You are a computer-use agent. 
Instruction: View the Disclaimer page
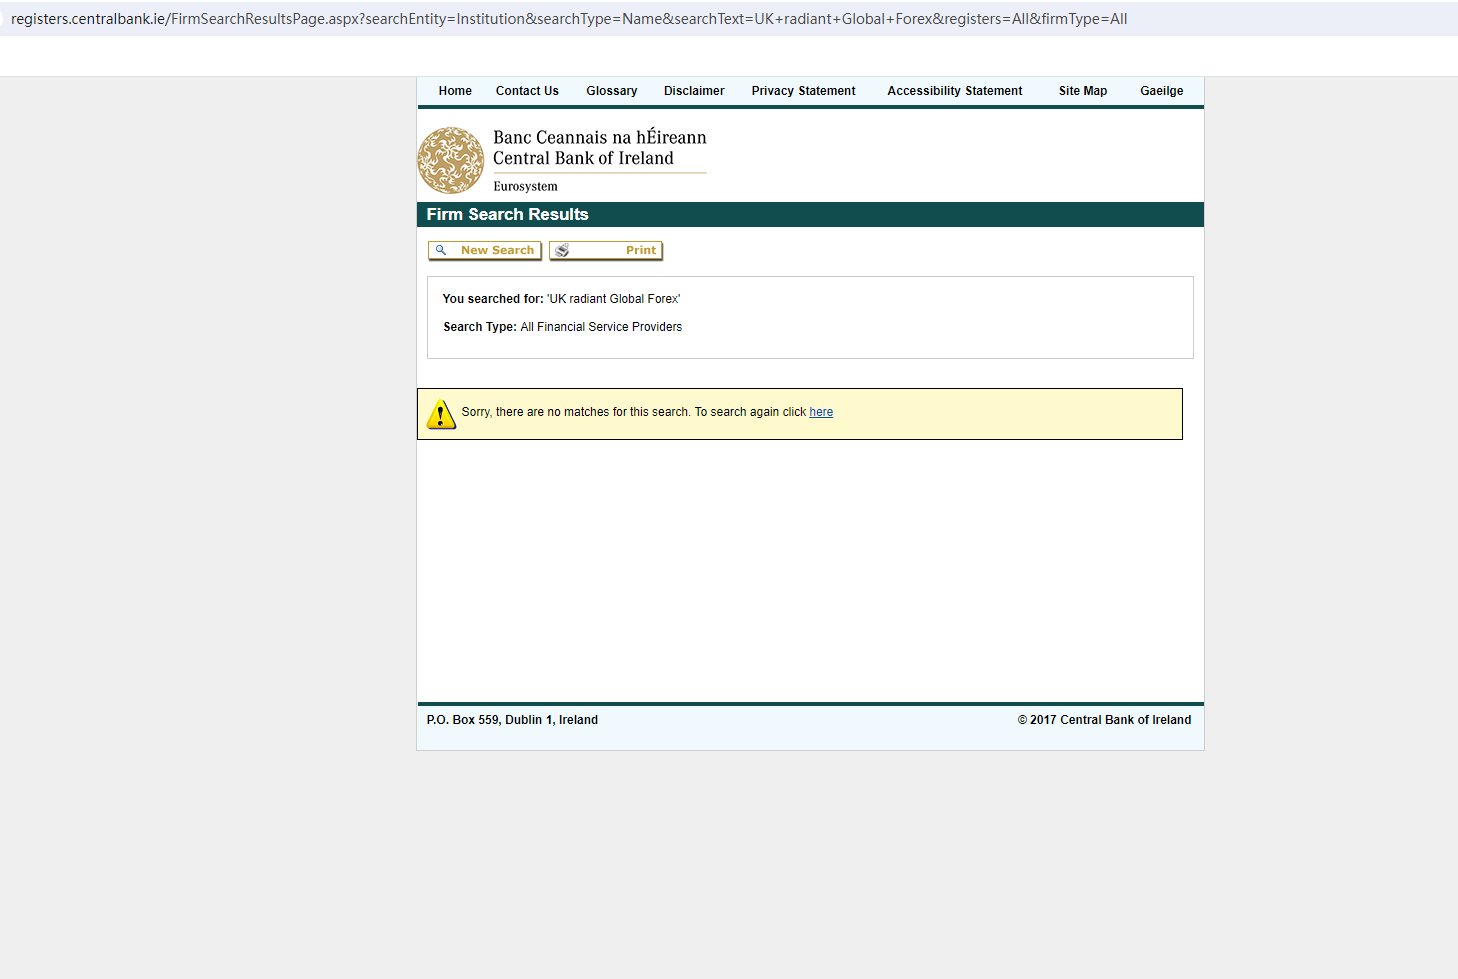[x=694, y=91]
